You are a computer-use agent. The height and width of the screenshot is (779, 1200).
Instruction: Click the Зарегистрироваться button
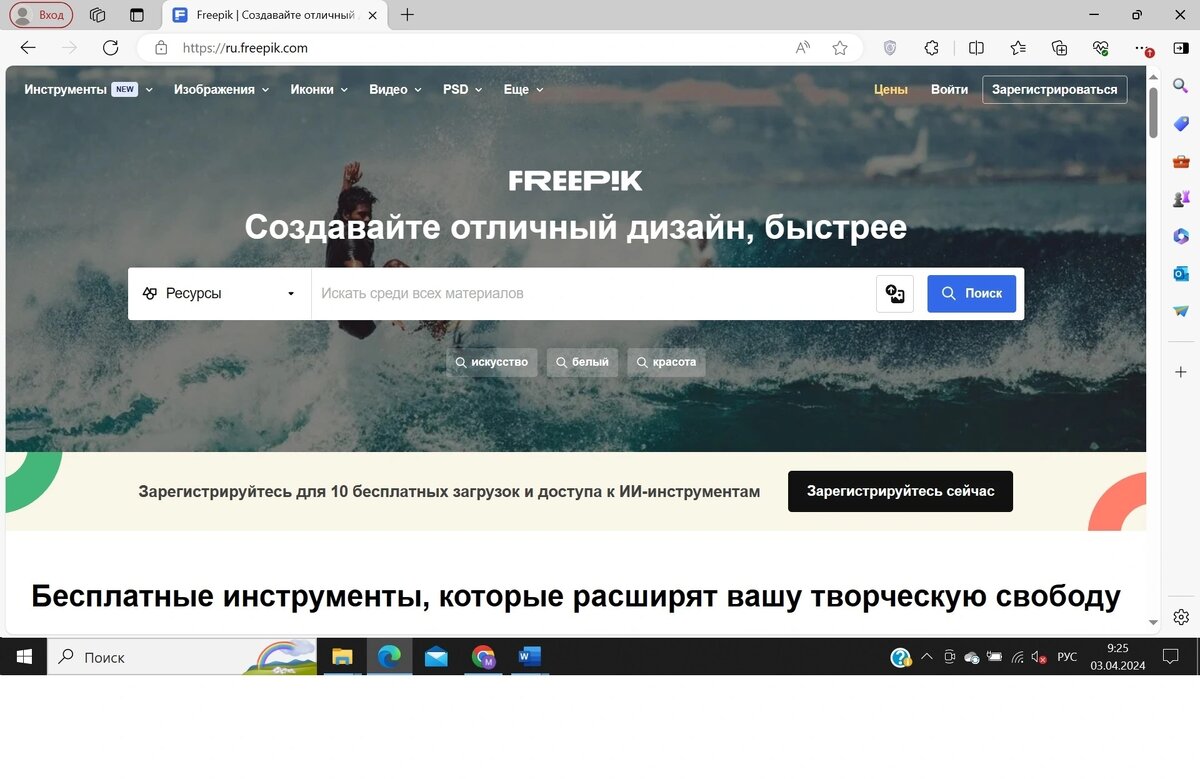[x=1054, y=89]
